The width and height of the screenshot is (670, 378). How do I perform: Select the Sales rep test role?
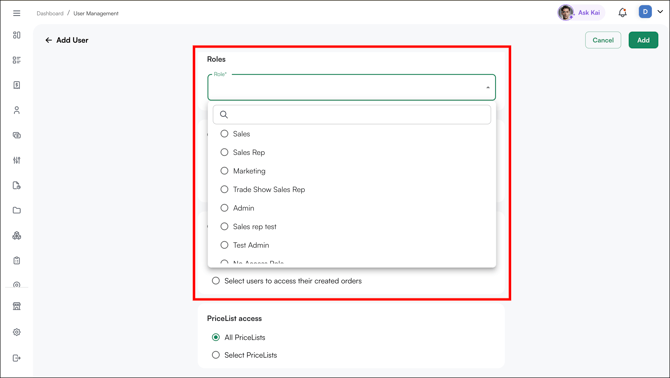click(x=224, y=226)
